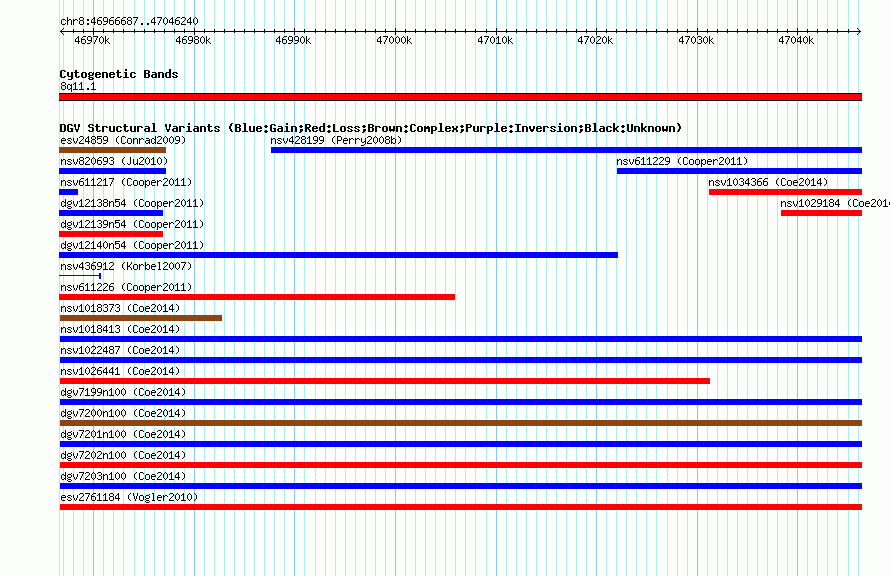Open variant nsv1022487 (Coe2014) label
Viewport: 890px width, 576px height.
(x=120, y=350)
